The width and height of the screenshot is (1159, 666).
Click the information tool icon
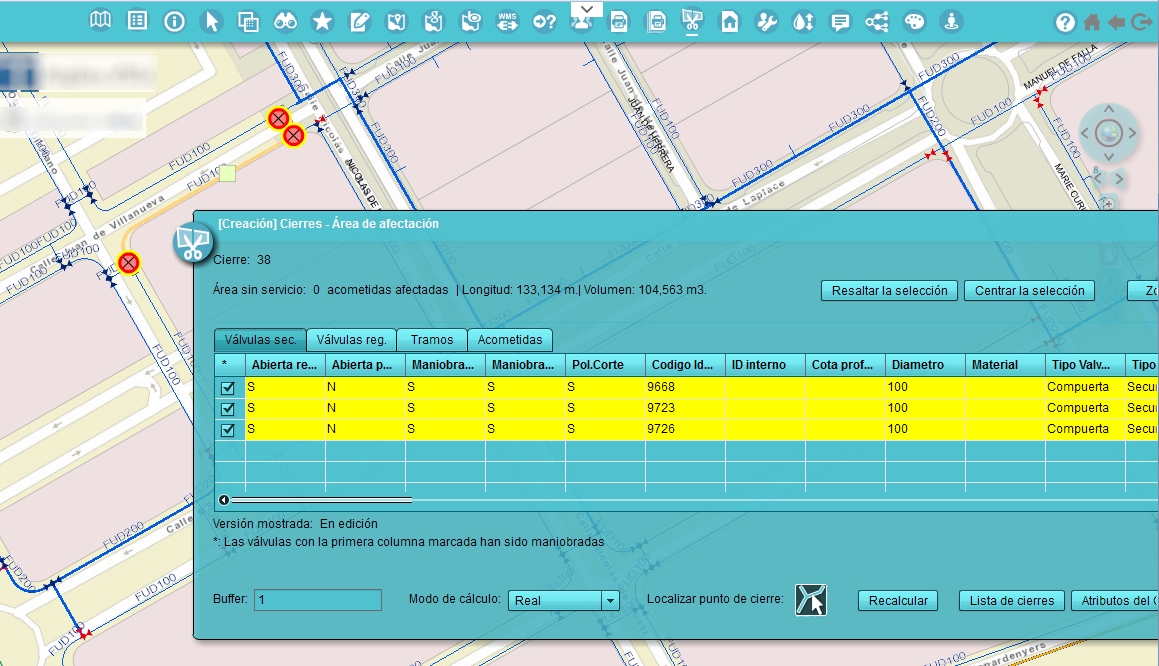click(x=174, y=21)
